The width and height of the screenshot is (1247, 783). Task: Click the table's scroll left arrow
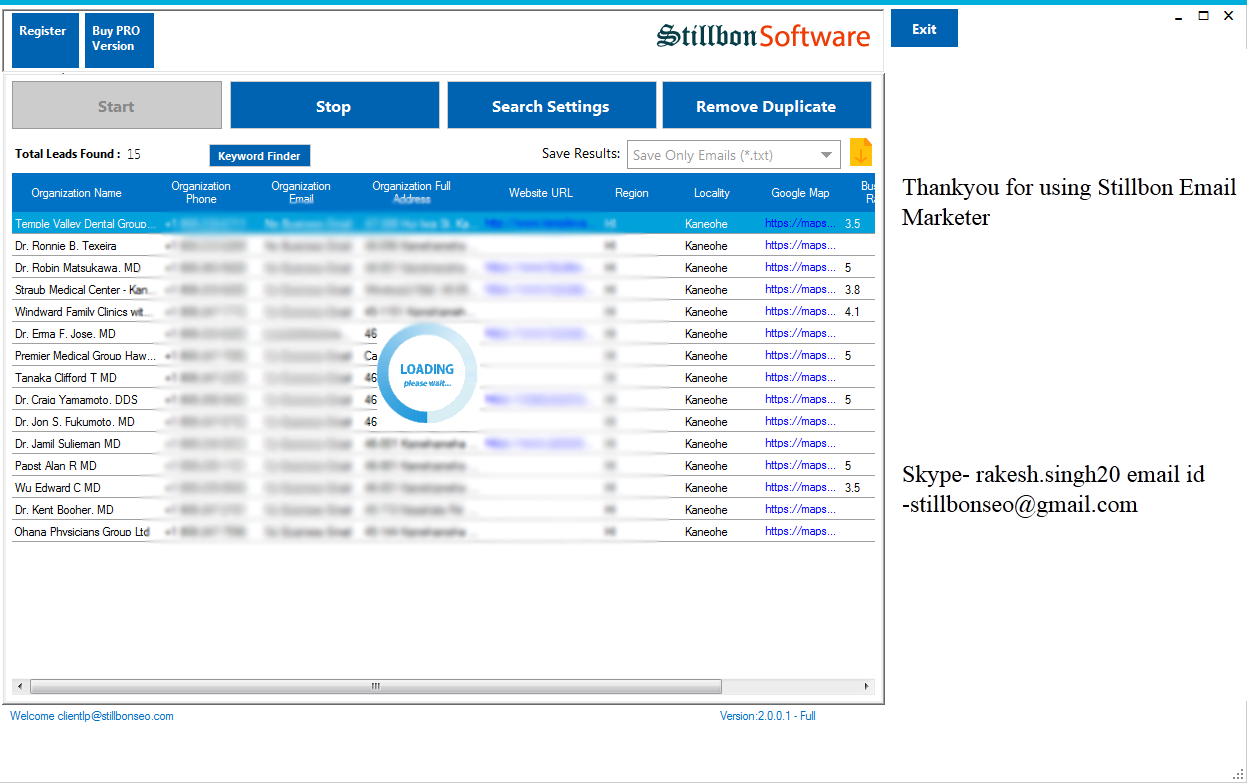point(20,687)
